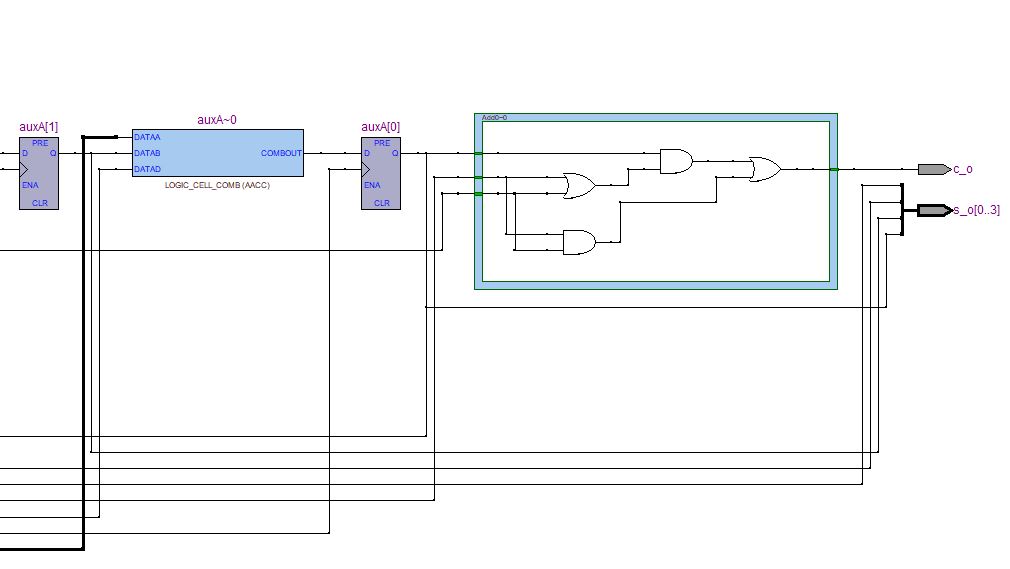Select the leftmost OR gate in Add0~0
Image resolution: width=1010 pixels, height=569 pixels.
(578, 185)
